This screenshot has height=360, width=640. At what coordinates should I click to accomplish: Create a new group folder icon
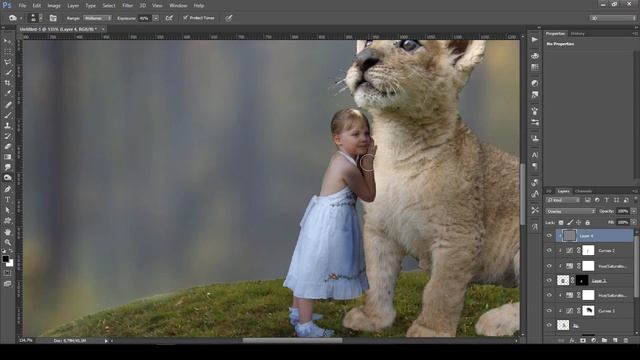[x=604, y=340]
